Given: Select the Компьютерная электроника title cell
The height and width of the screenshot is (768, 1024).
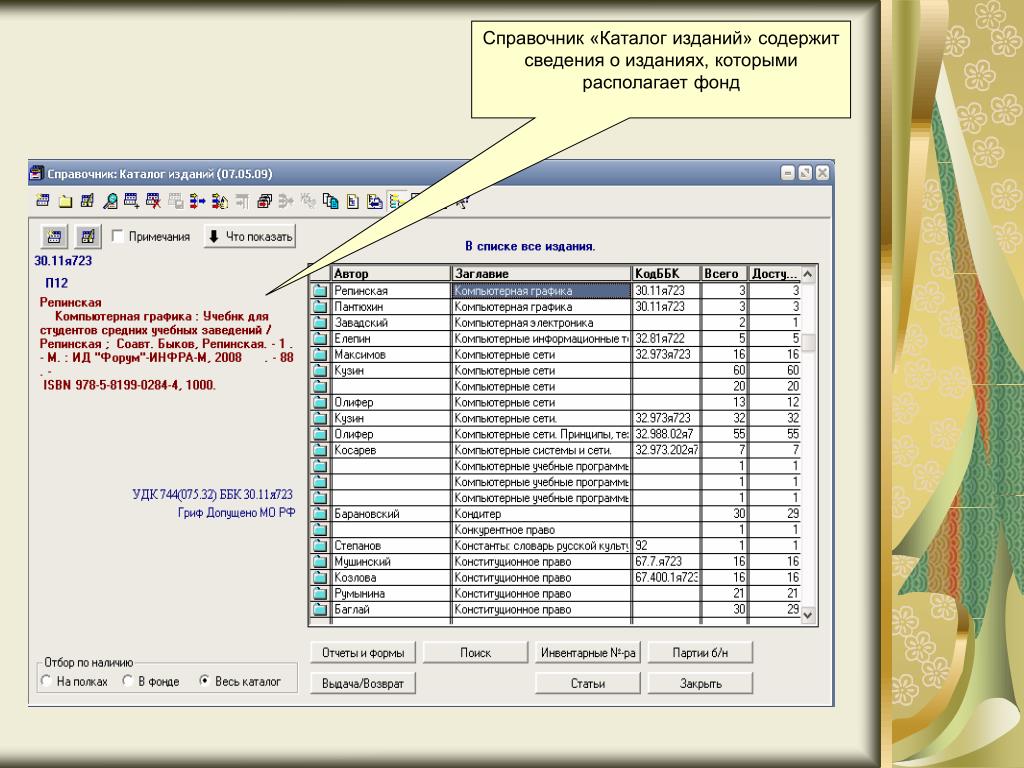Looking at the screenshot, I should click(541, 323).
